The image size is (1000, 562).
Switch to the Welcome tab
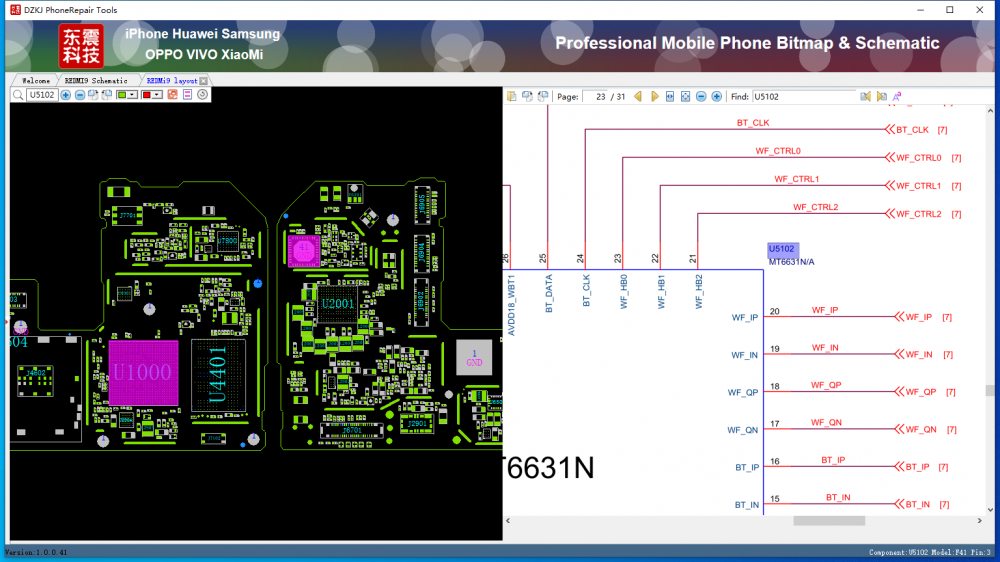click(35, 80)
